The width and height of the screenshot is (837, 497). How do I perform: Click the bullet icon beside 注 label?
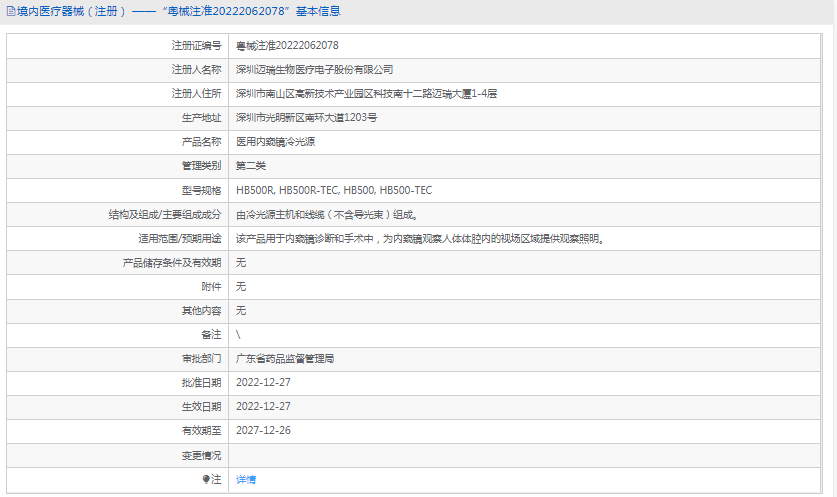(206, 479)
